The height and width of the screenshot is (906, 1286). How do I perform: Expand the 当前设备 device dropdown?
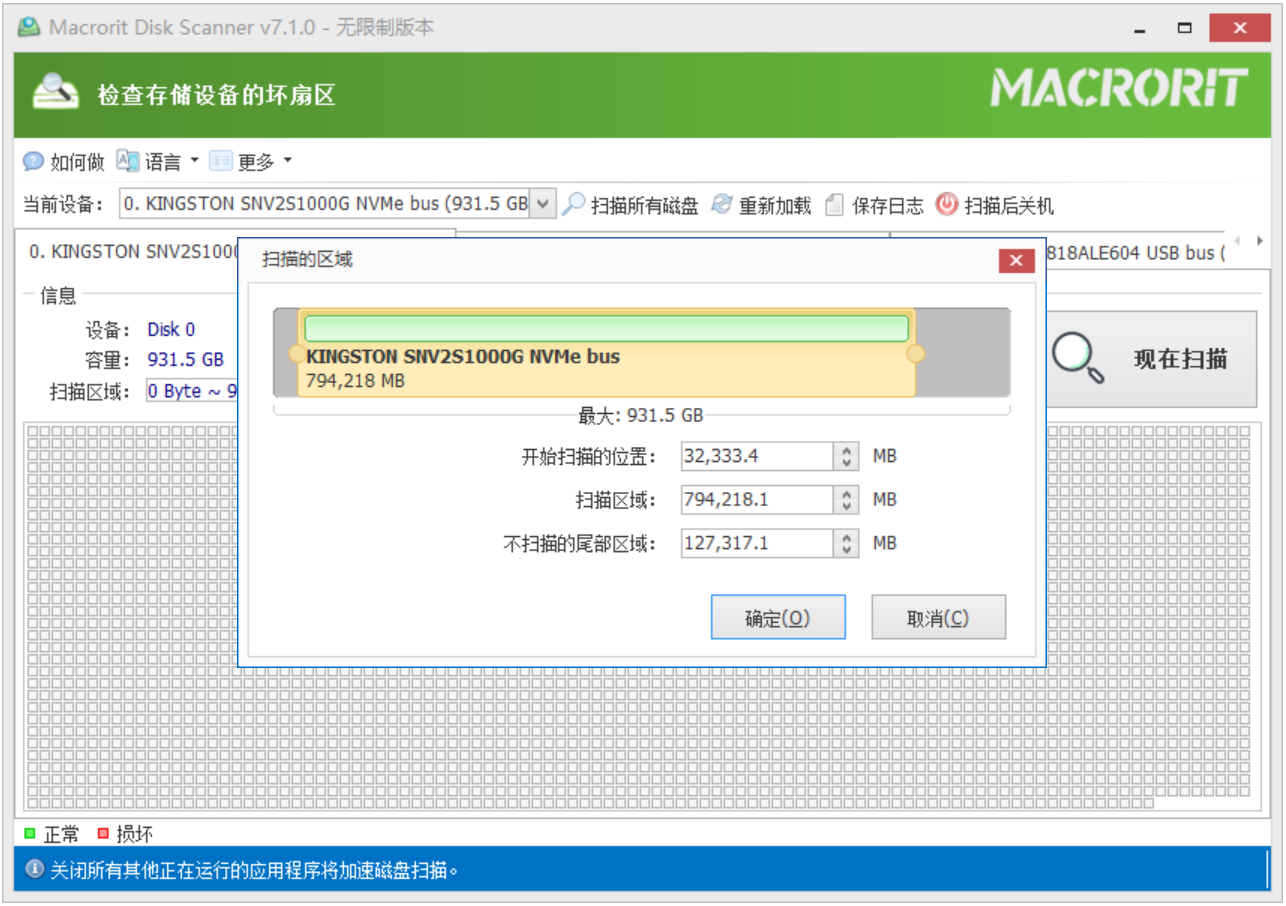click(x=543, y=204)
